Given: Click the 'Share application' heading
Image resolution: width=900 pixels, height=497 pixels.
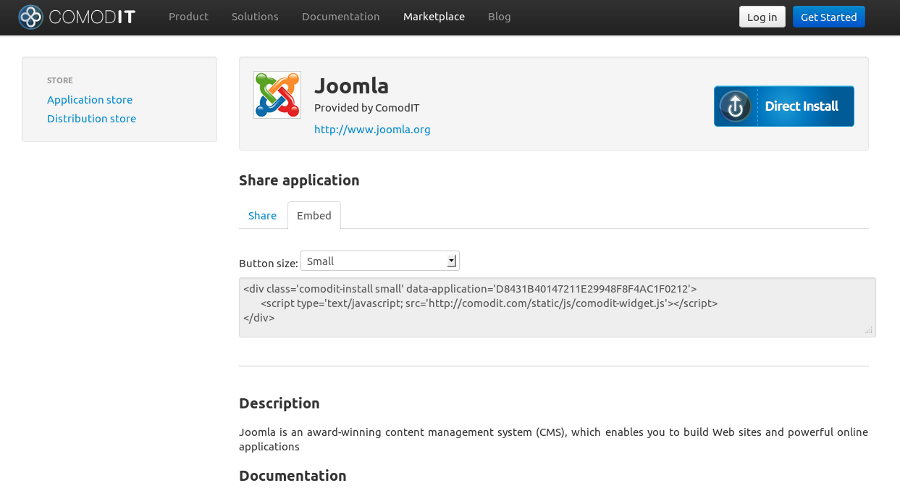Looking at the screenshot, I should click(299, 181).
